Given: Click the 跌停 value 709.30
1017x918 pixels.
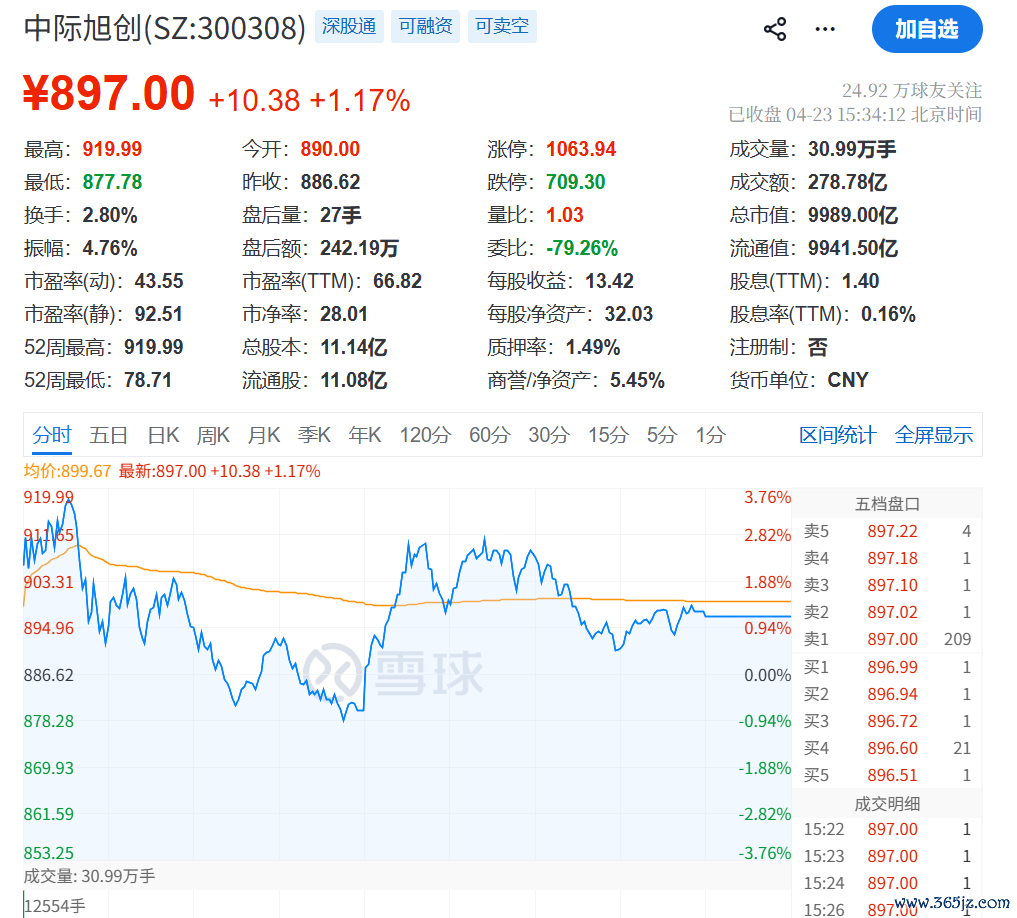Looking at the screenshot, I should (575, 182).
